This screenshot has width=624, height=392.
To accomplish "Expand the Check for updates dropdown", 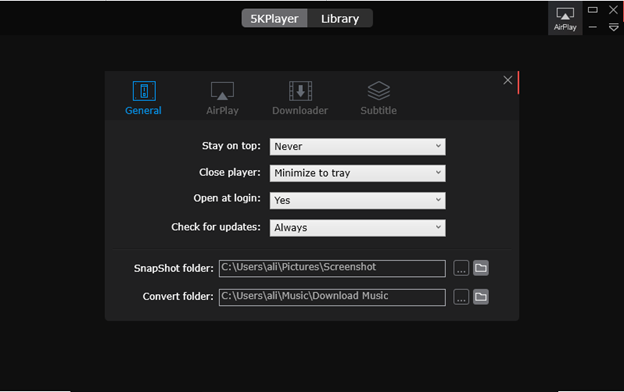I will click(357, 228).
